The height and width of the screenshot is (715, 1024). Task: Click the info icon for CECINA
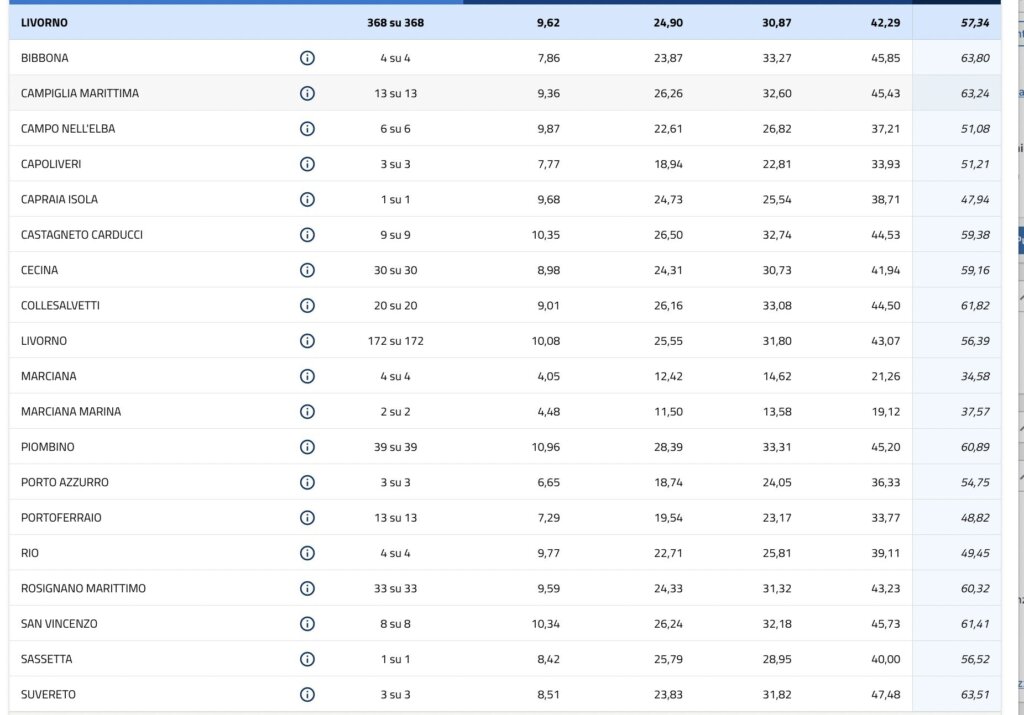pyautogui.click(x=307, y=270)
